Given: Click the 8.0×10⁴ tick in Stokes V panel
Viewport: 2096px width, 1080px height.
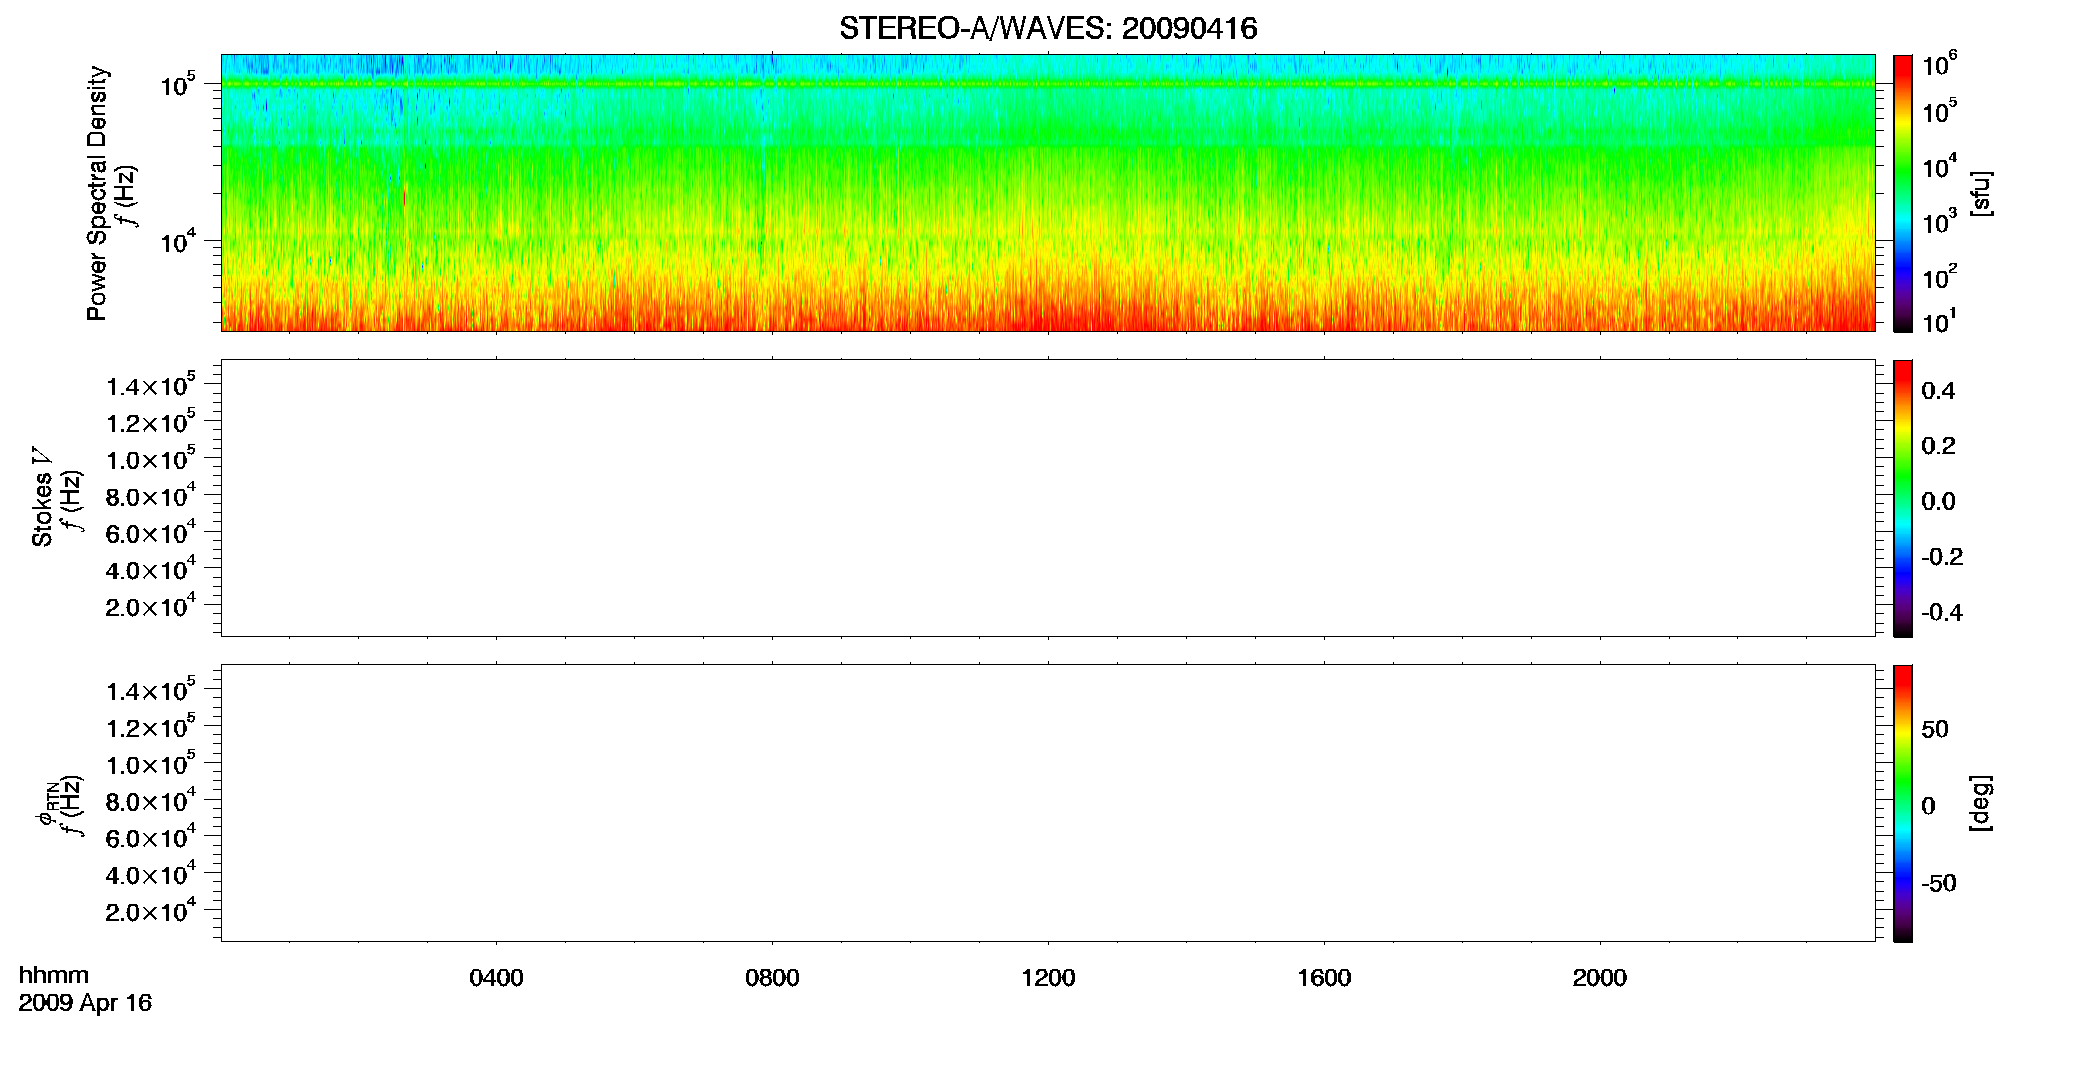Looking at the screenshot, I should coord(151,495).
